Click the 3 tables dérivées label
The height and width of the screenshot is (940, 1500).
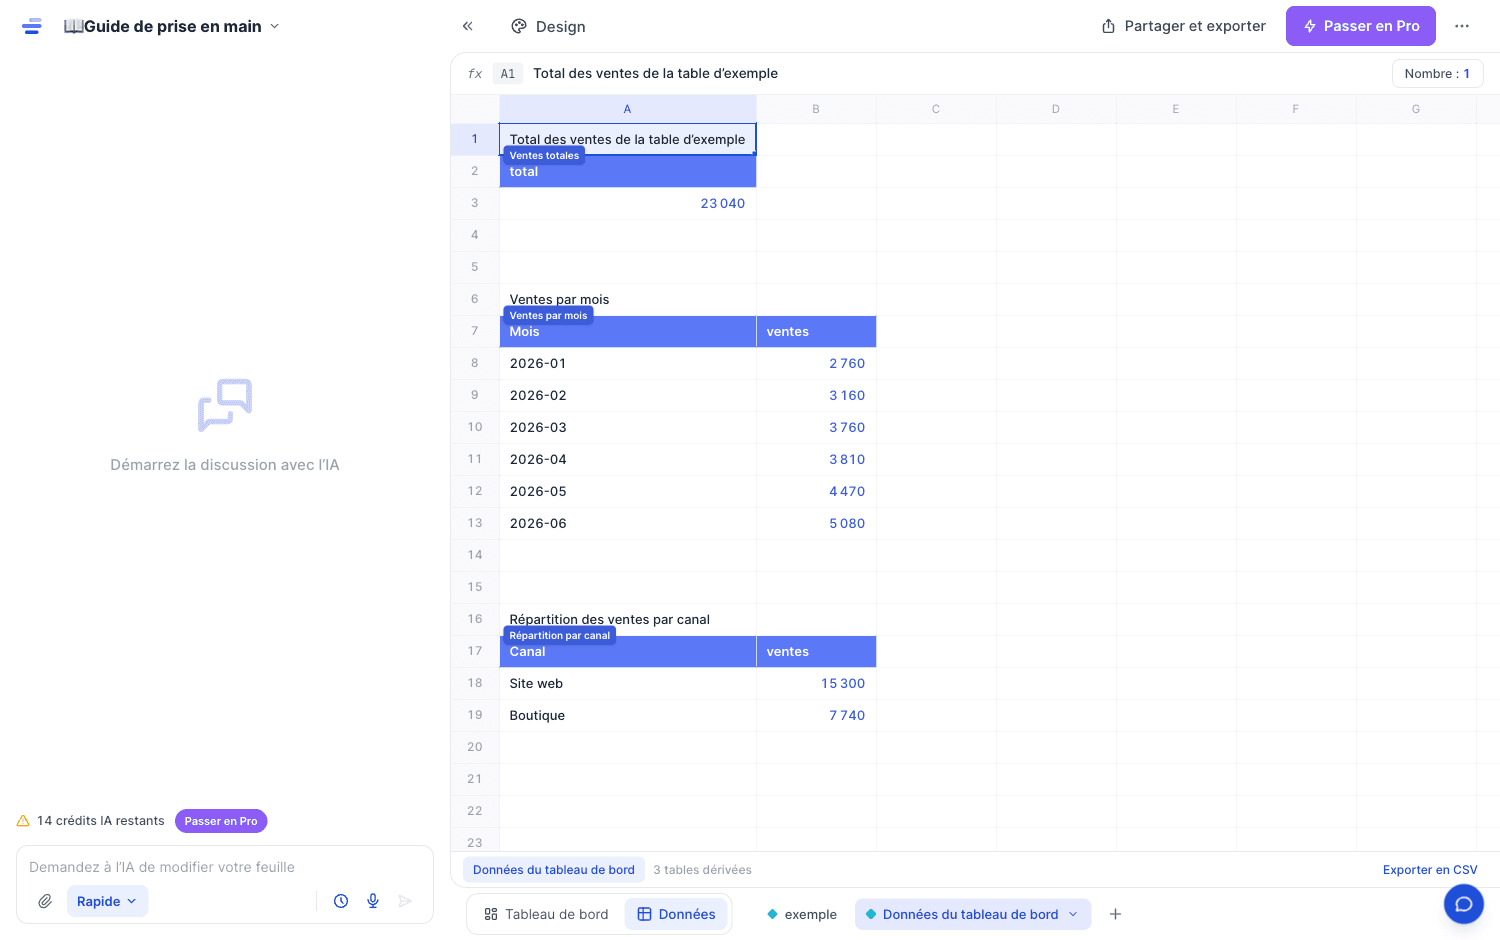(x=702, y=870)
